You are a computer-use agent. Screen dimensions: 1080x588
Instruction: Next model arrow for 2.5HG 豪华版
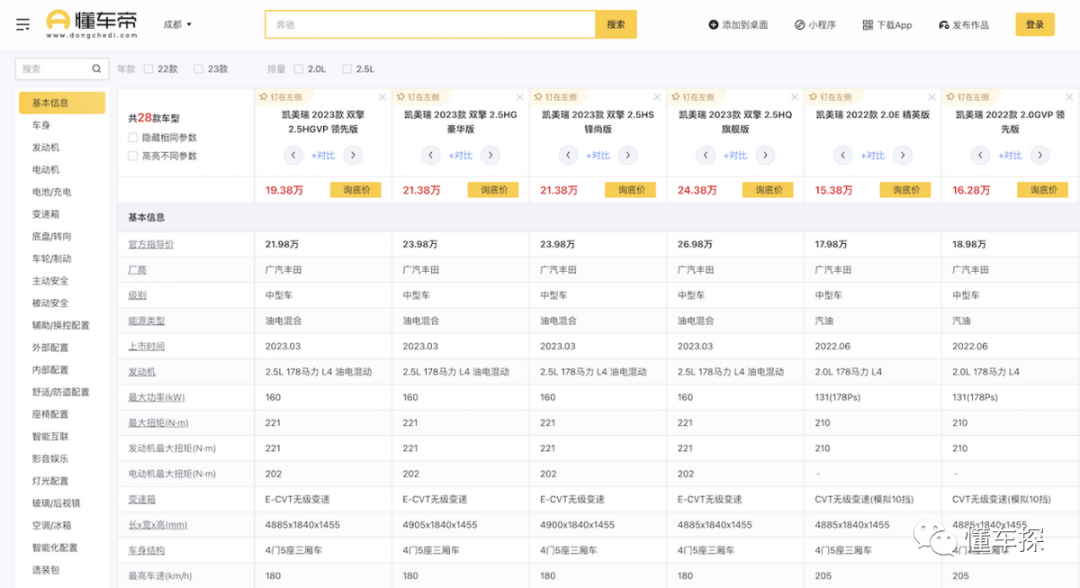point(490,155)
